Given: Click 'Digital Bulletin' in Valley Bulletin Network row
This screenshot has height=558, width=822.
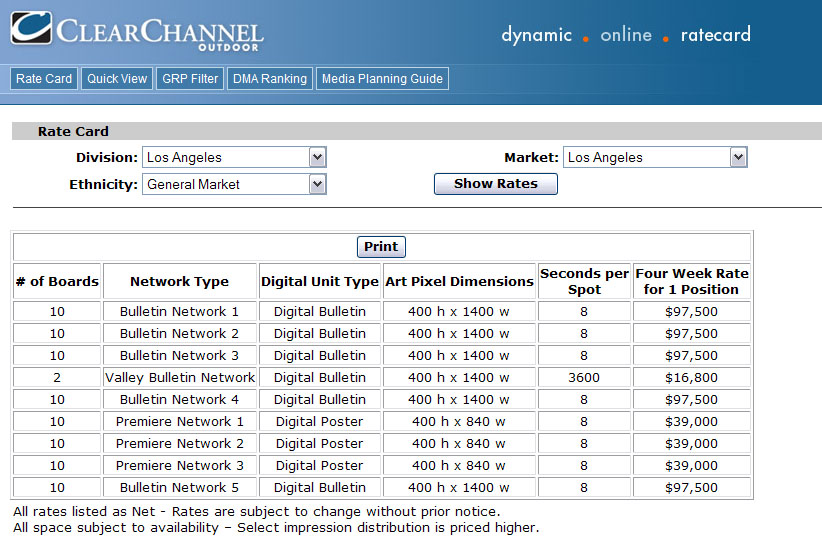Looking at the screenshot, I should coord(320,378).
